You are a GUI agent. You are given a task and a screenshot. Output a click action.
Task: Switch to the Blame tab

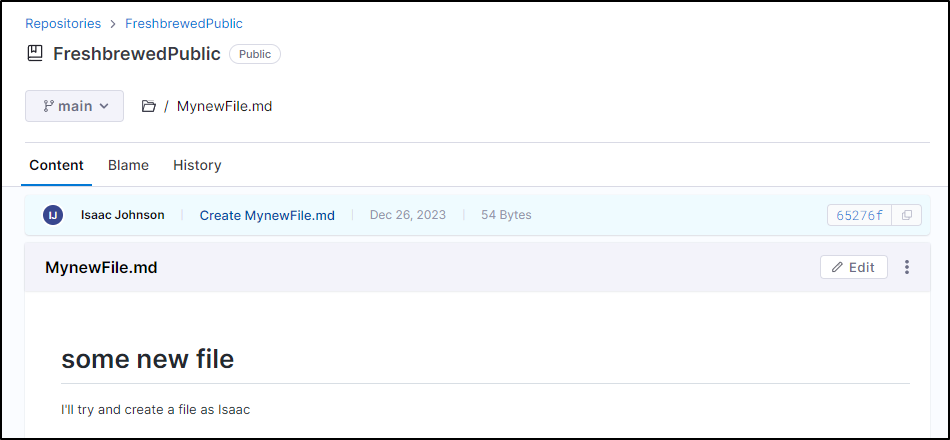click(128, 165)
